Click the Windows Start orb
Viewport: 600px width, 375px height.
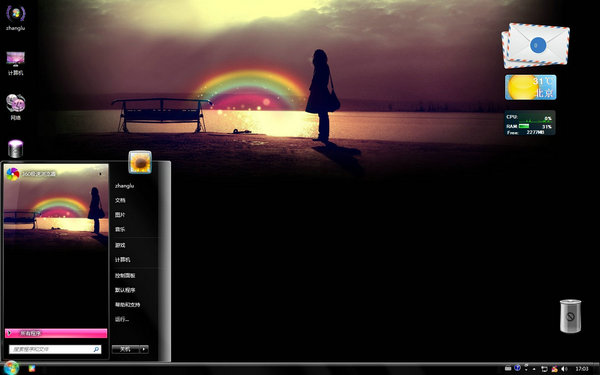pyautogui.click(x=11, y=368)
